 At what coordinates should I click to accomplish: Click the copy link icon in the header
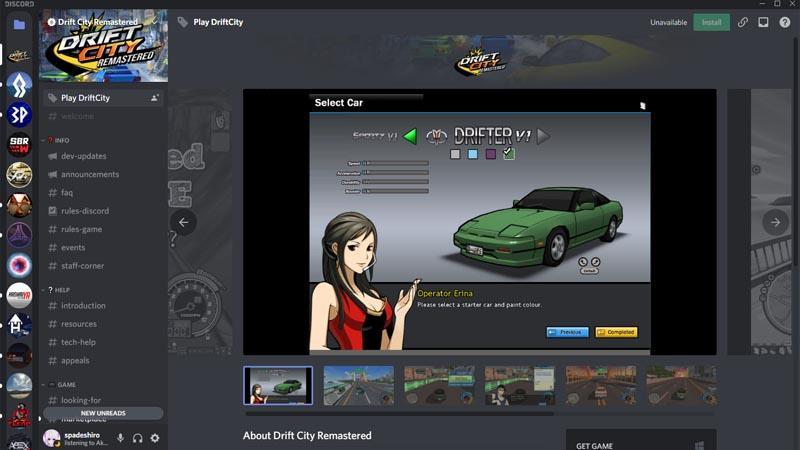pos(742,22)
